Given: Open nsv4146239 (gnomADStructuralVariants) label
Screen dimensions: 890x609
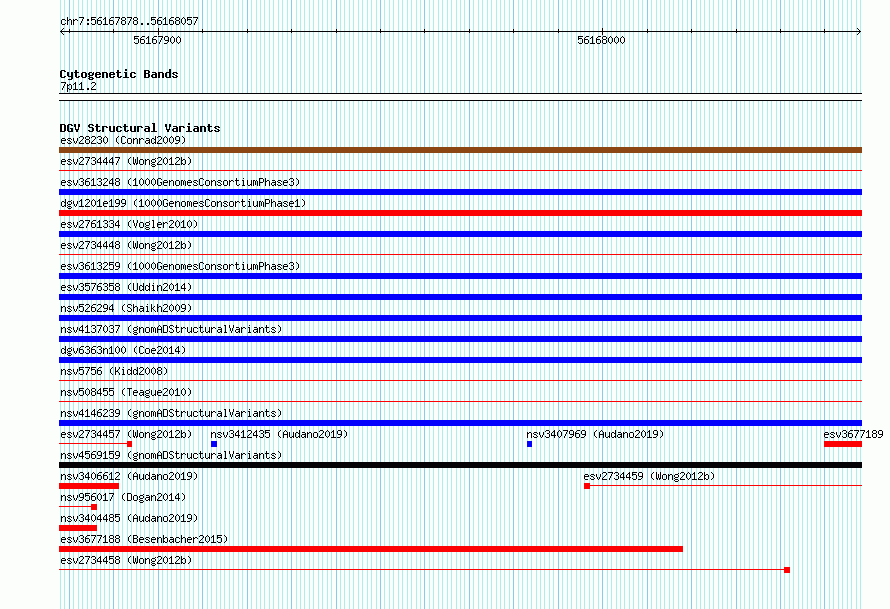Looking at the screenshot, I should pyautogui.click(x=171, y=413).
